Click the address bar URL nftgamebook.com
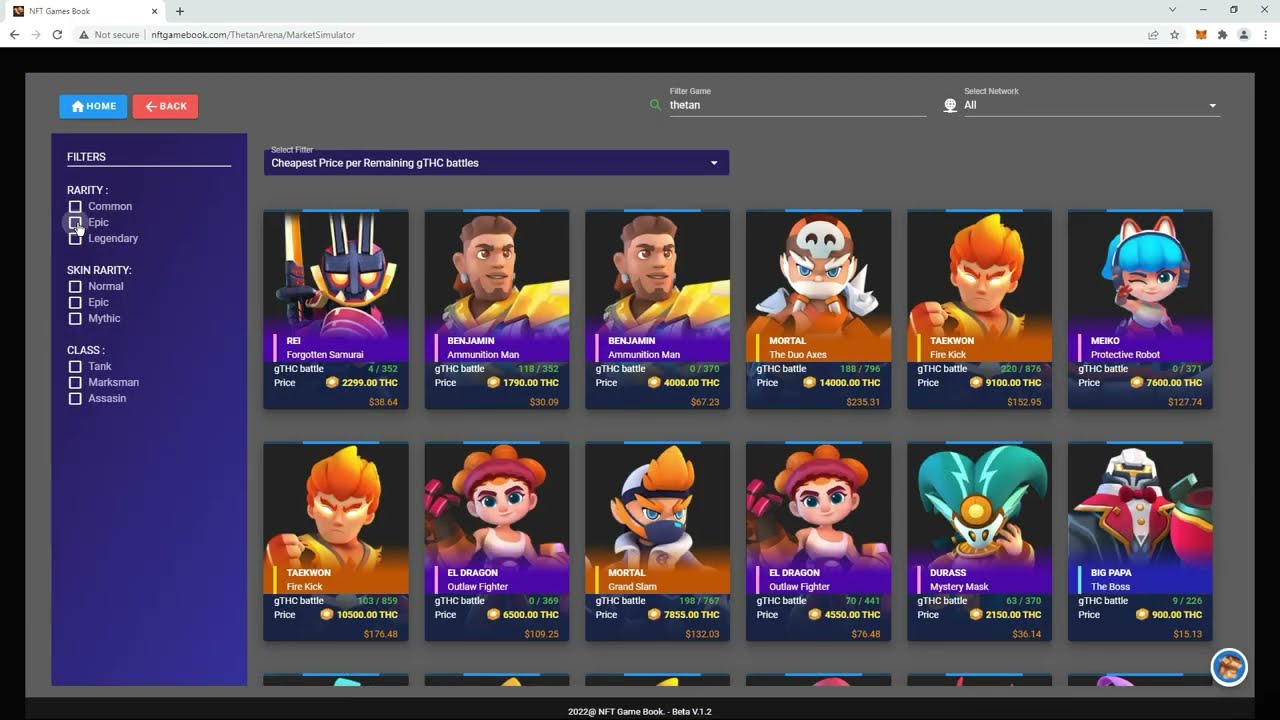This screenshot has width=1280, height=720. pos(253,34)
